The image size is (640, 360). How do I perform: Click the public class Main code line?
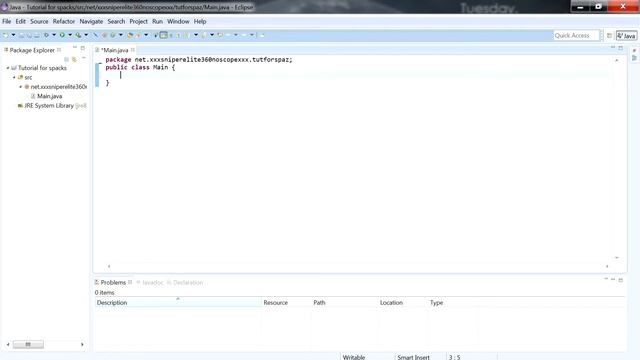140,67
